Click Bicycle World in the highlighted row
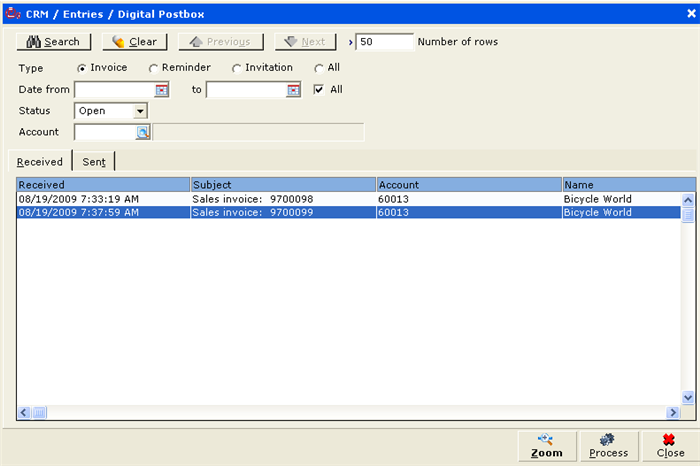The image size is (700, 466). (x=598, y=212)
